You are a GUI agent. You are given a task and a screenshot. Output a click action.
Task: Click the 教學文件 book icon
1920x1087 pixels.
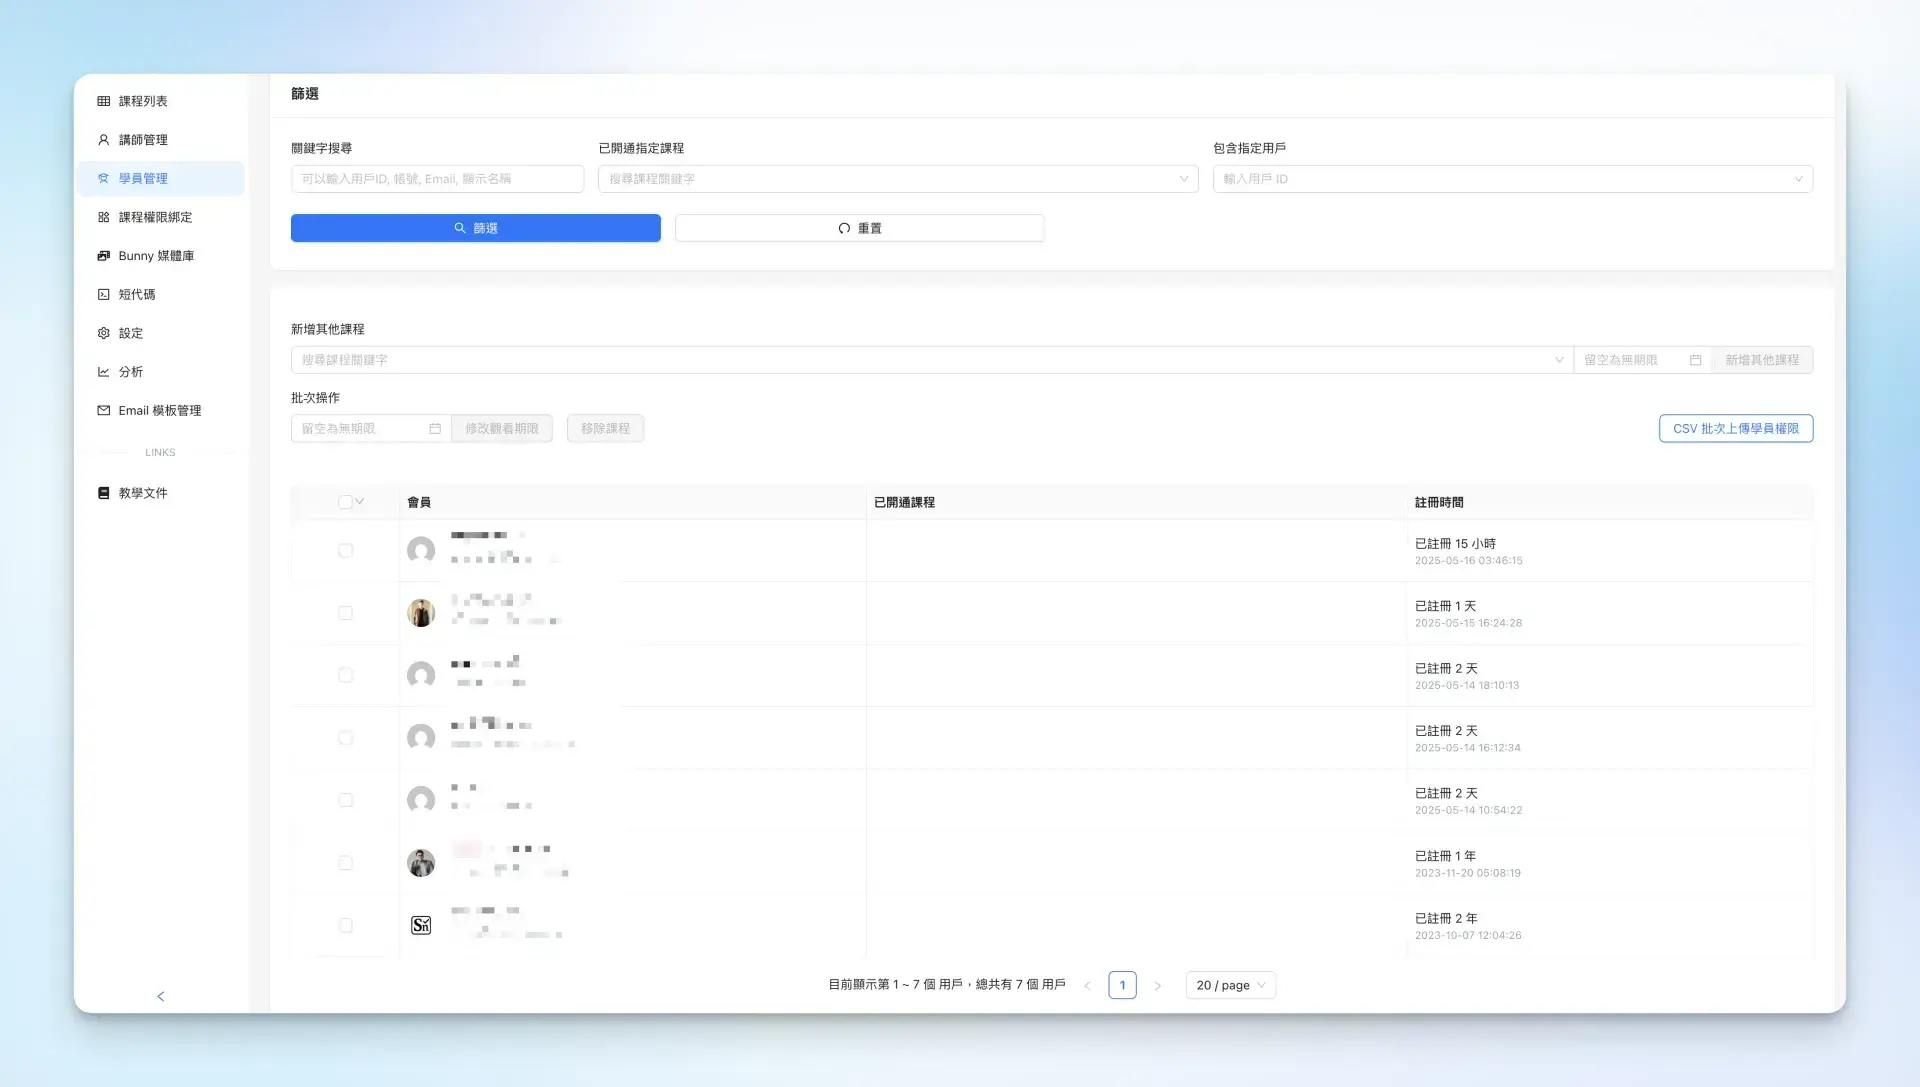(103, 493)
